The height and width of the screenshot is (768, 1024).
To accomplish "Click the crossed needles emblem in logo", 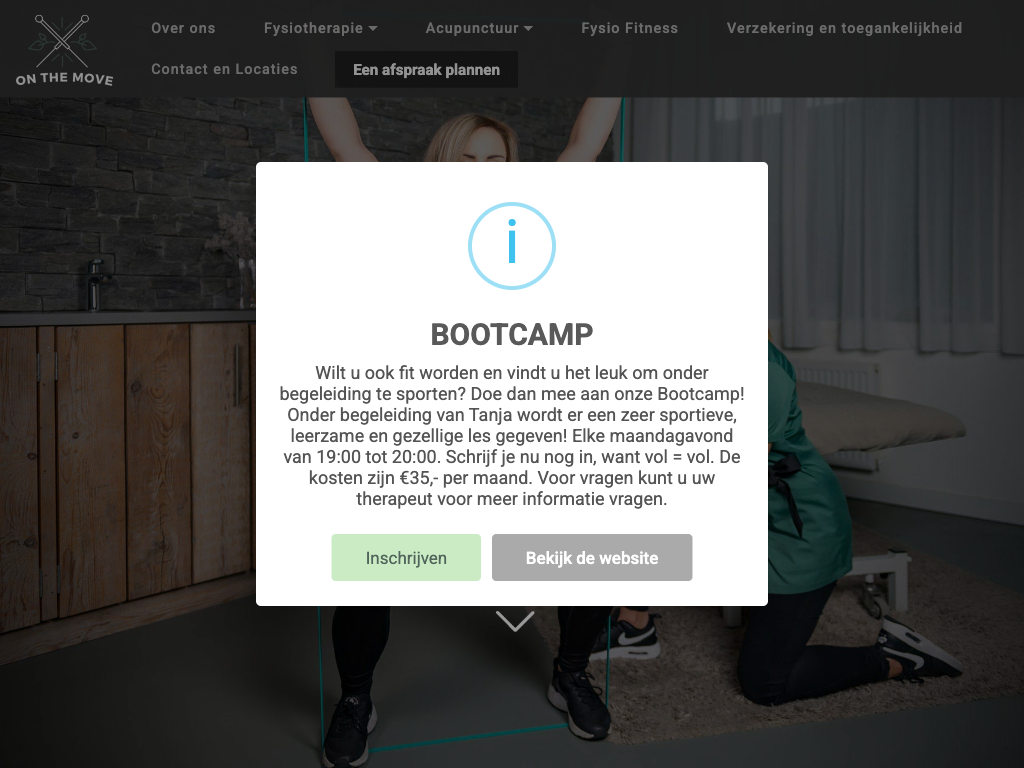I will tap(63, 40).
